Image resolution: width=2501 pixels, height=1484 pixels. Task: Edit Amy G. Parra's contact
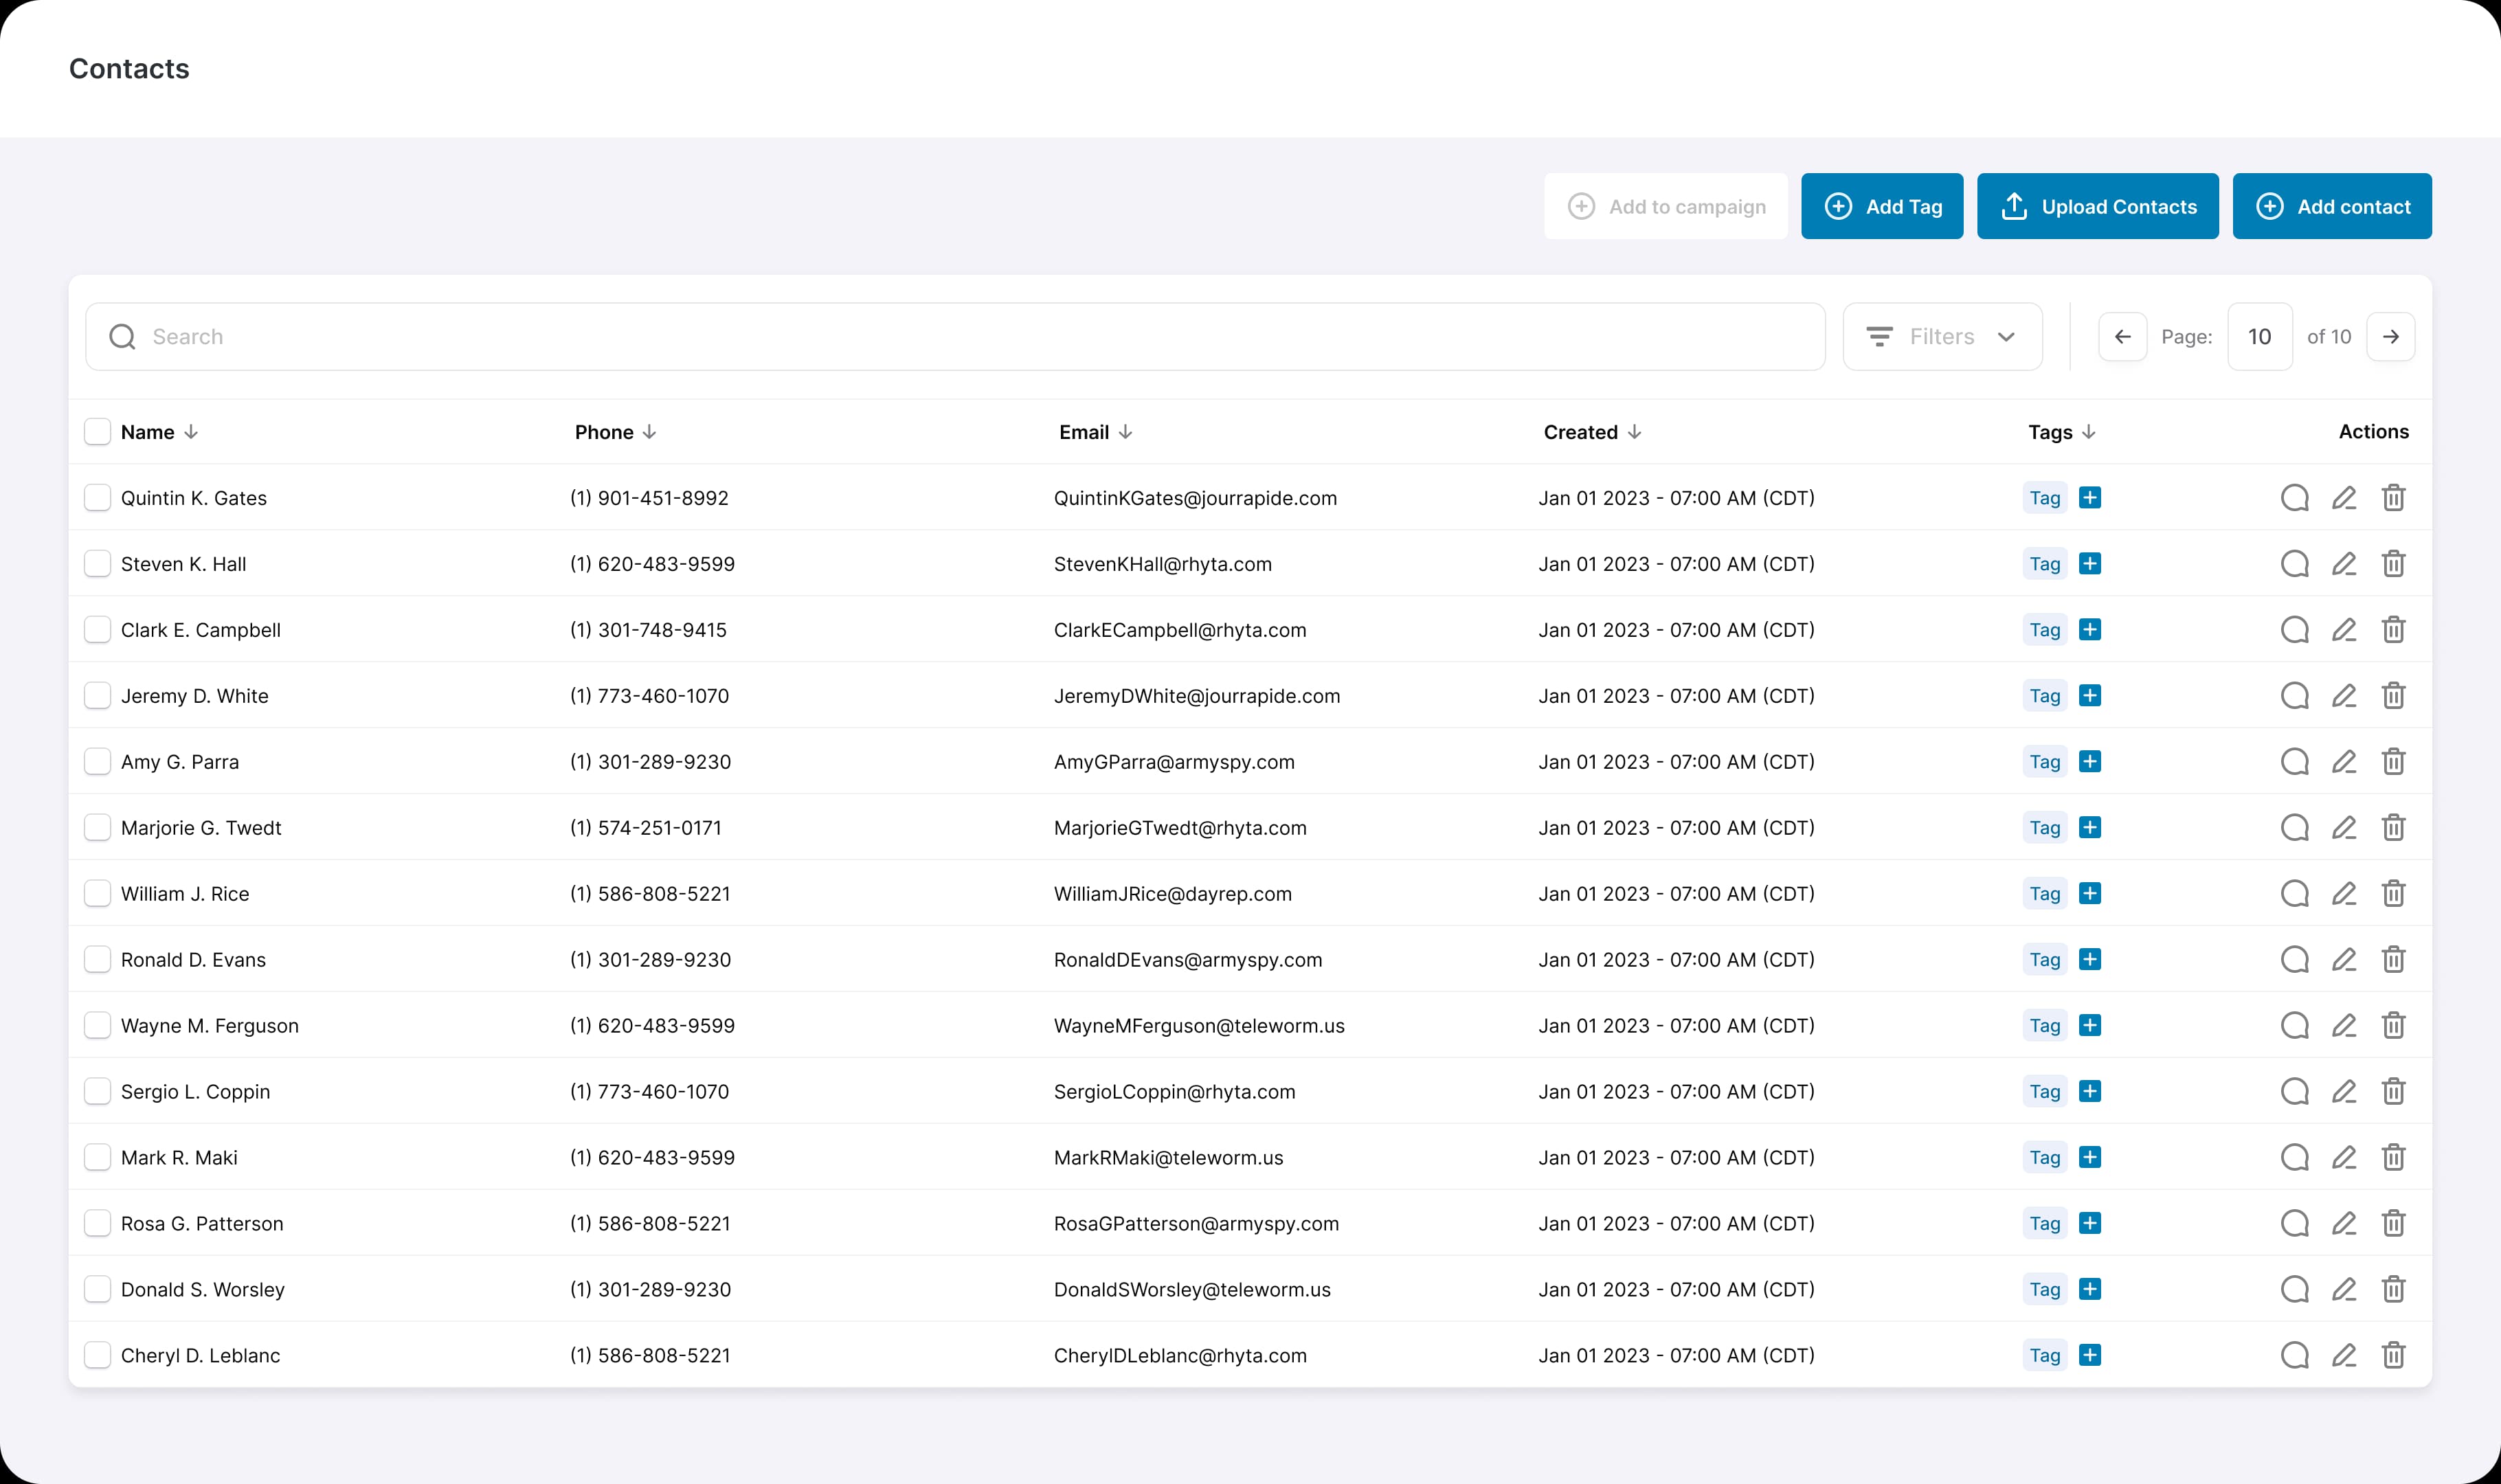pos(2344,762)
